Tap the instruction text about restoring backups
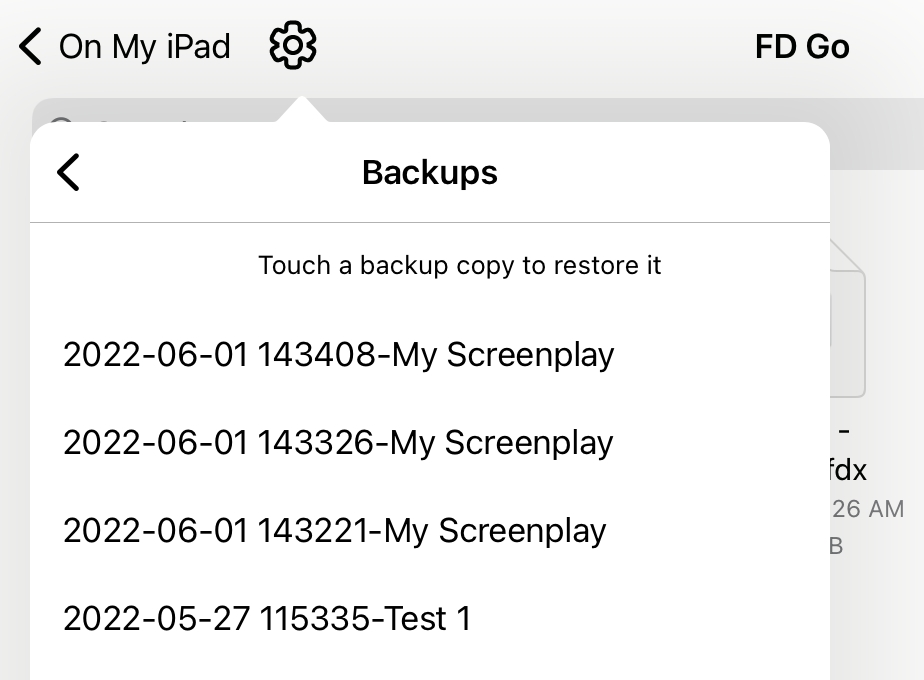This screenshot has width=924, height=680. (459, 265)
